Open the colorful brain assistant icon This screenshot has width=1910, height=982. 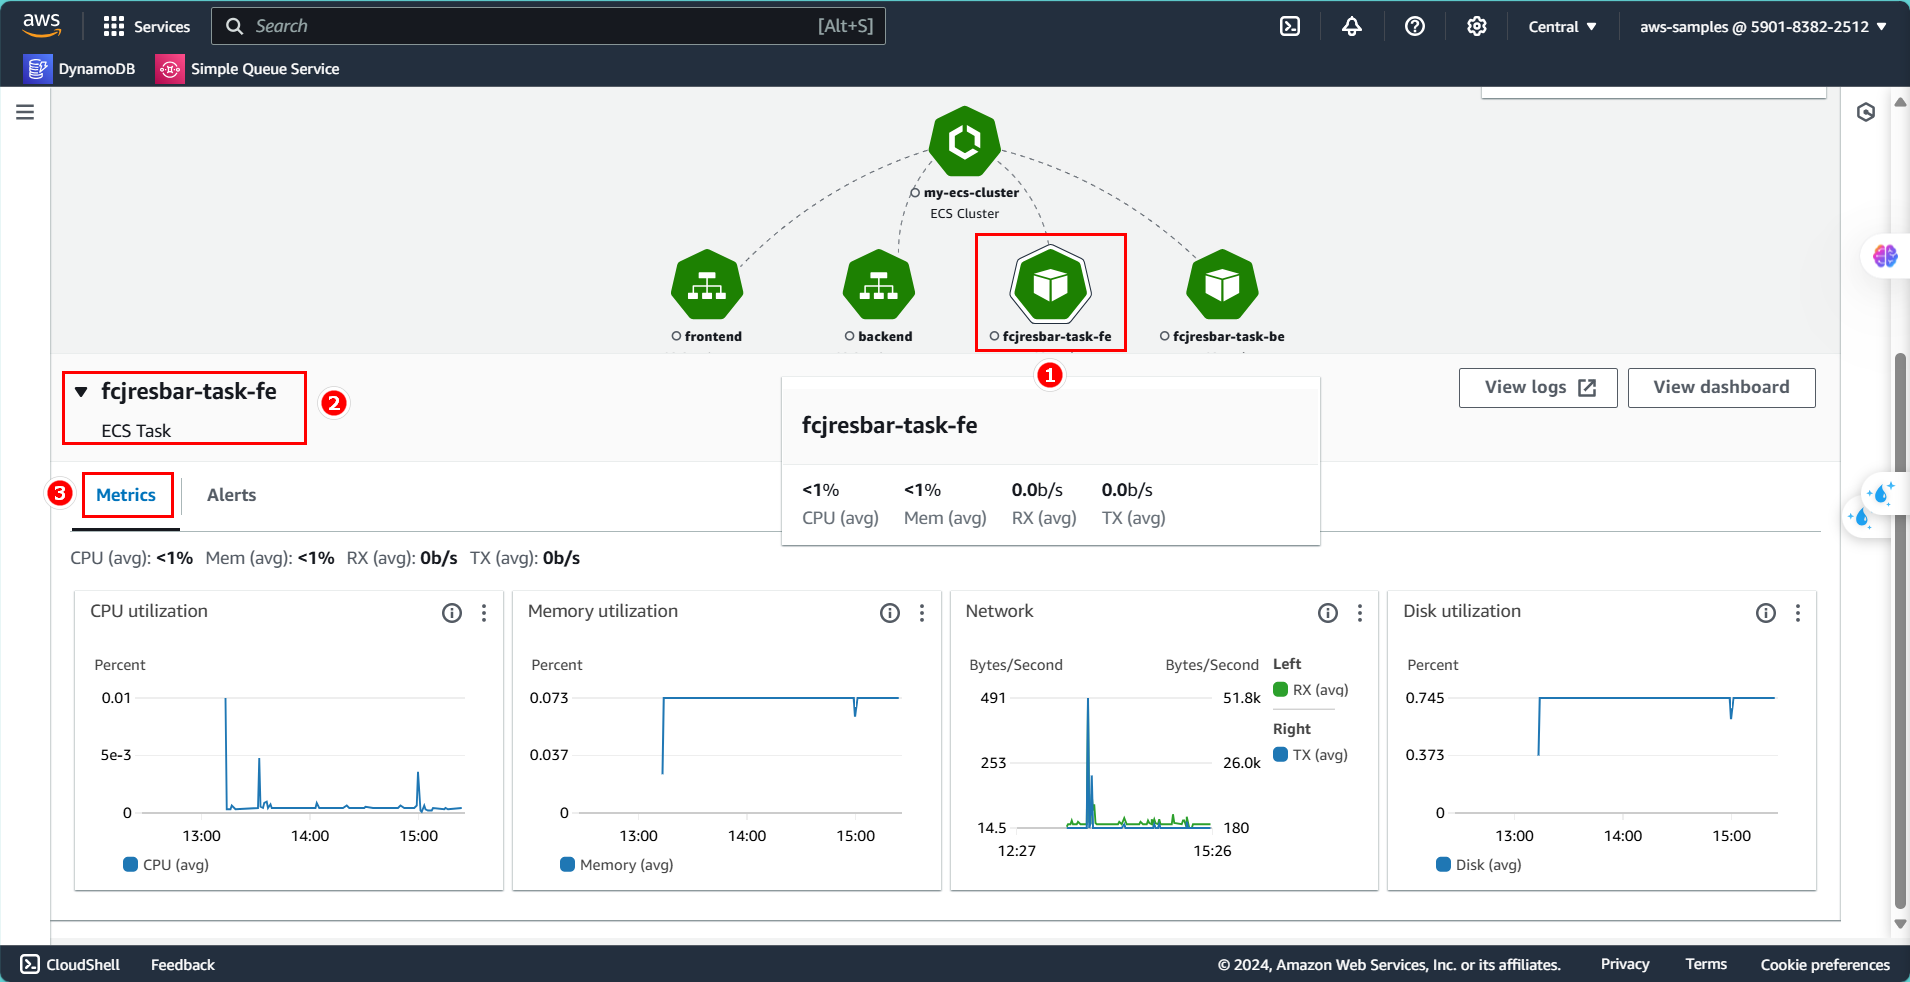click(x=1885, y=256)
